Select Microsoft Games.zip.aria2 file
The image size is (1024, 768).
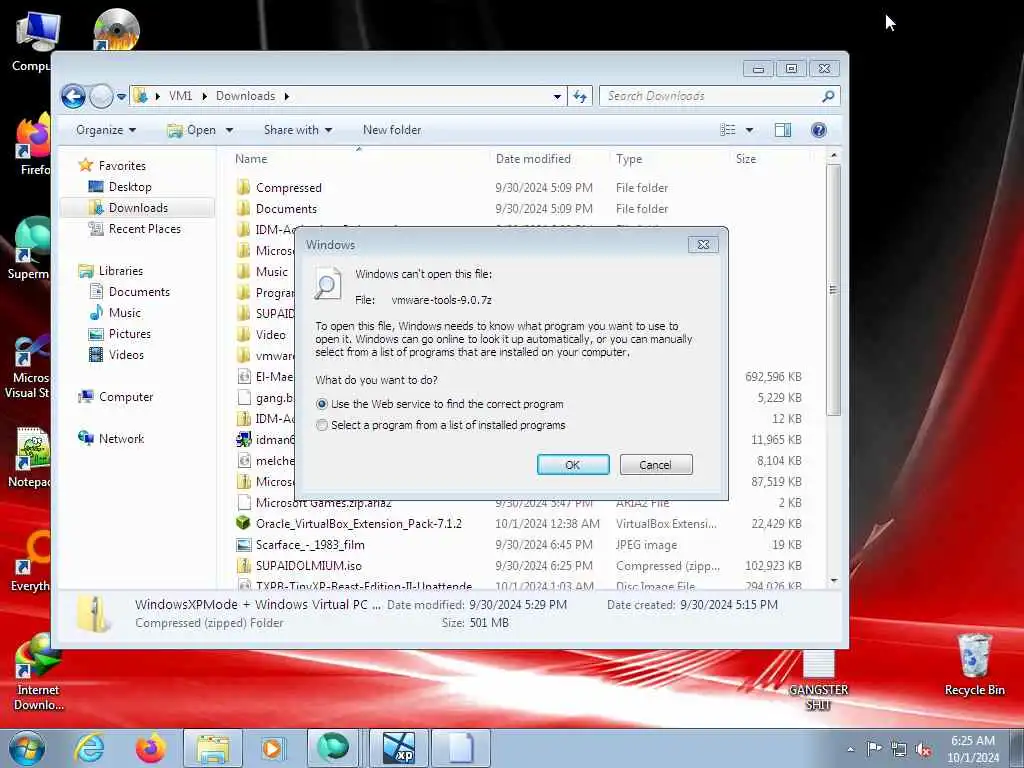click(x=323, y=503)
